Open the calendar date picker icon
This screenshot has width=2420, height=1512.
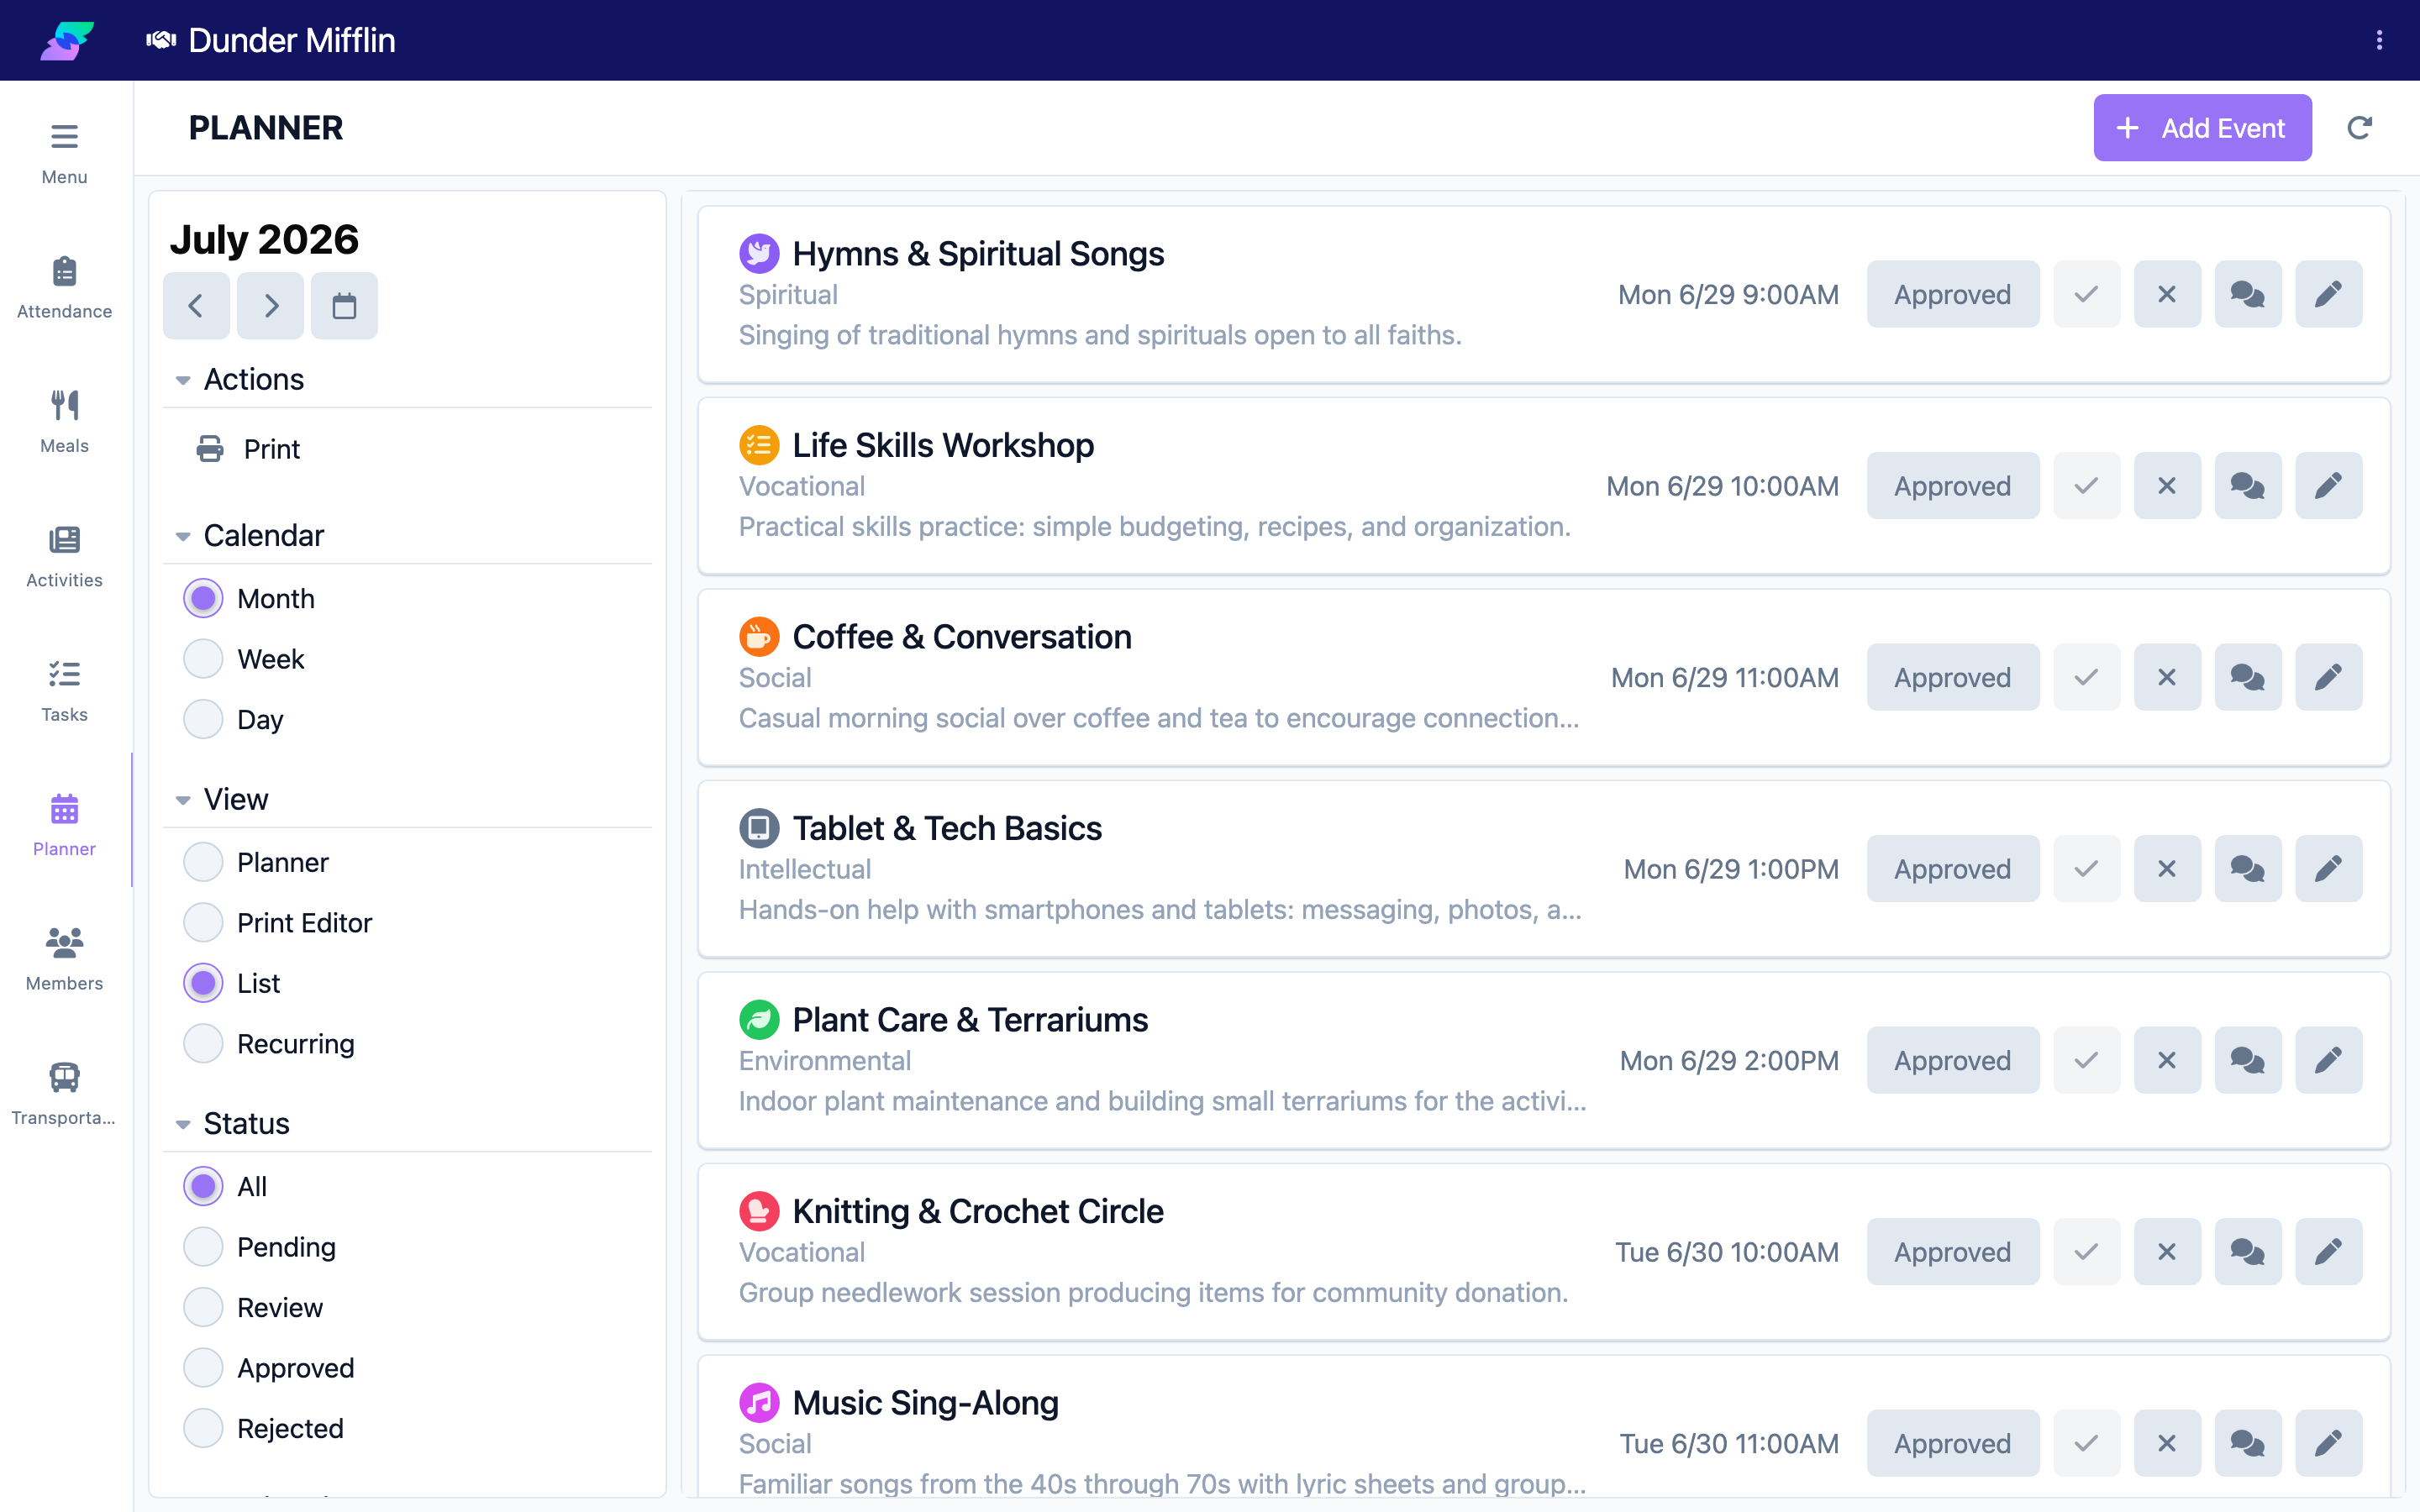tap(344, 306)
